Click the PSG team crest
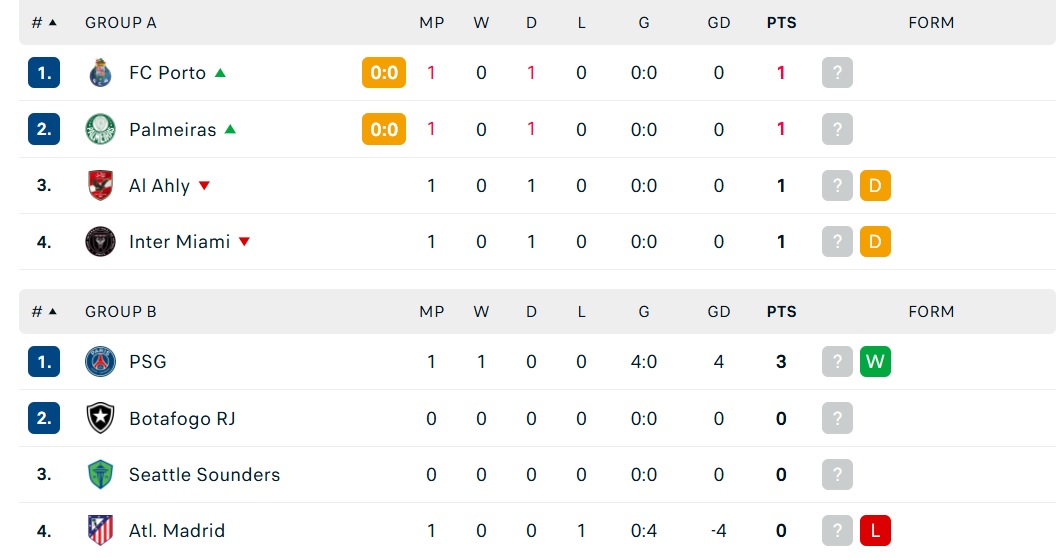Screen dimensions: 1056x558 tap(100, 361)
